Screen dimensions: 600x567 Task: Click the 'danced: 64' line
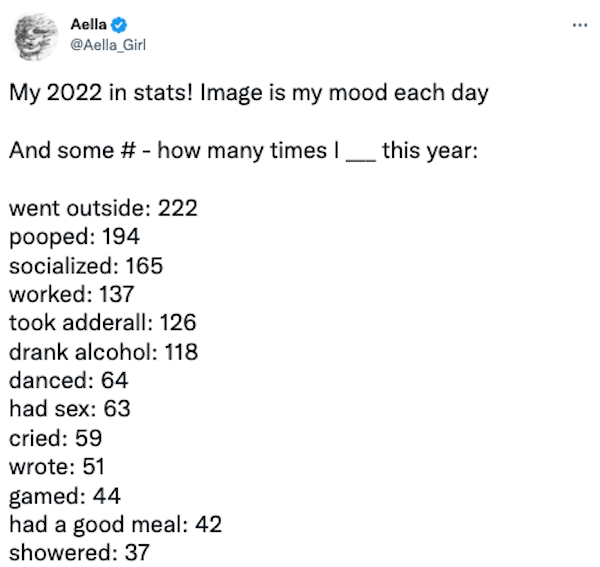pyautogui.click(x=68, y=380)
